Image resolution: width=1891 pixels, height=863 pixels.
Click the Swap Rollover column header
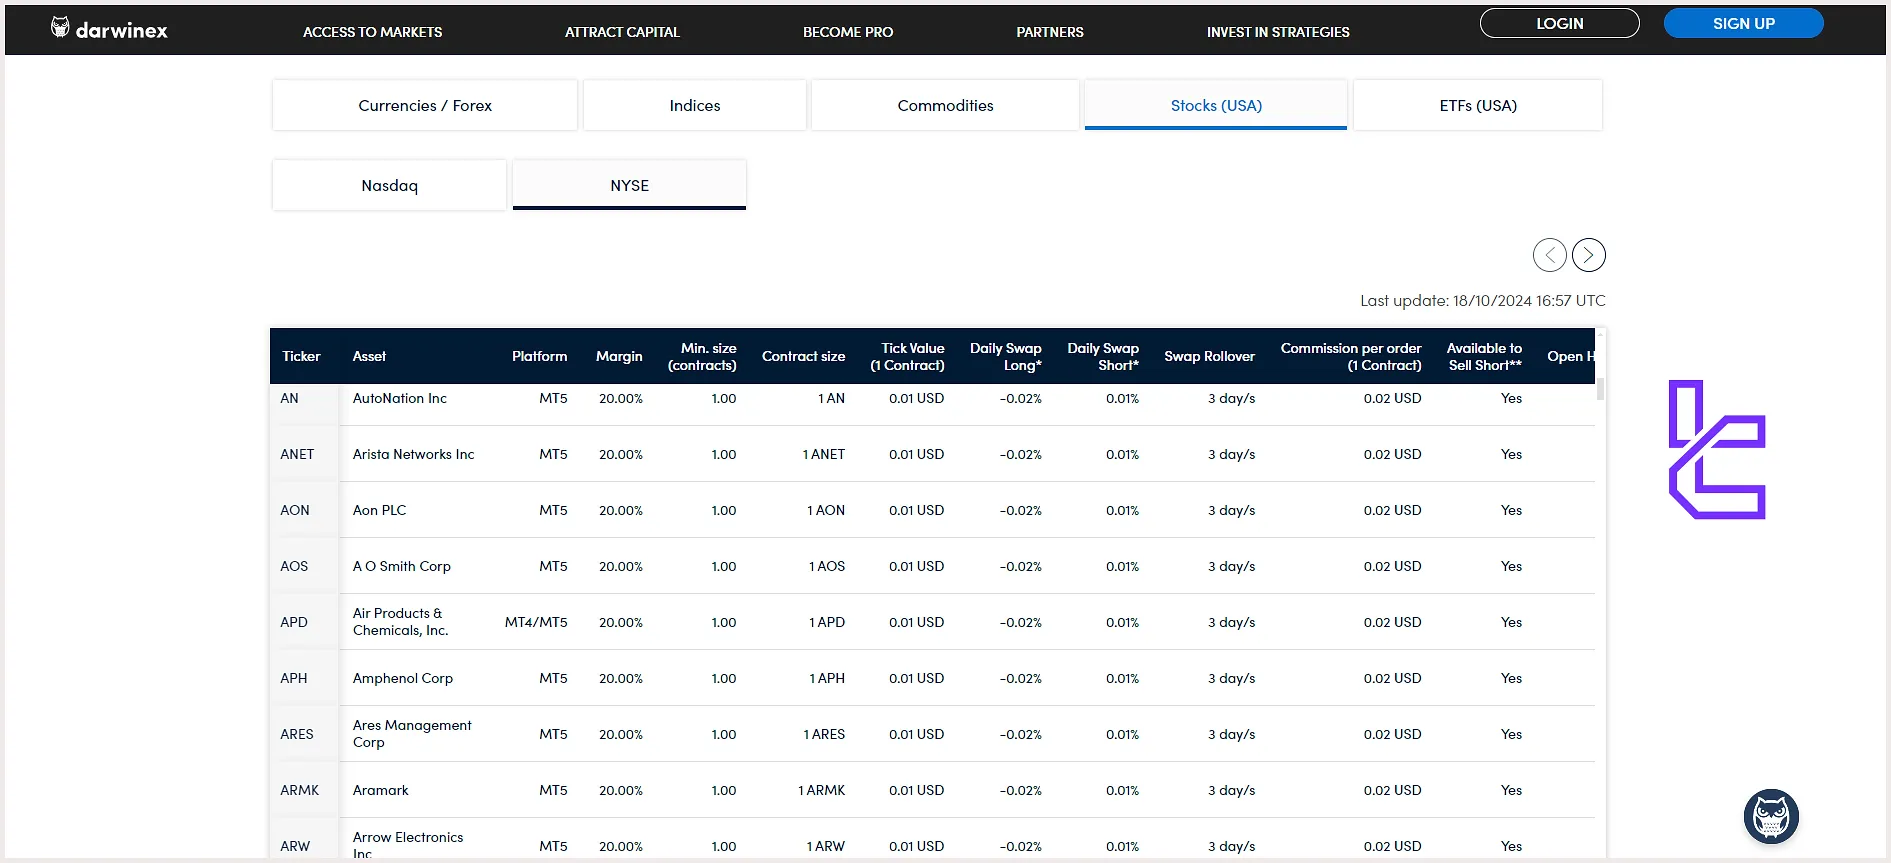(x=1209, y=356)
